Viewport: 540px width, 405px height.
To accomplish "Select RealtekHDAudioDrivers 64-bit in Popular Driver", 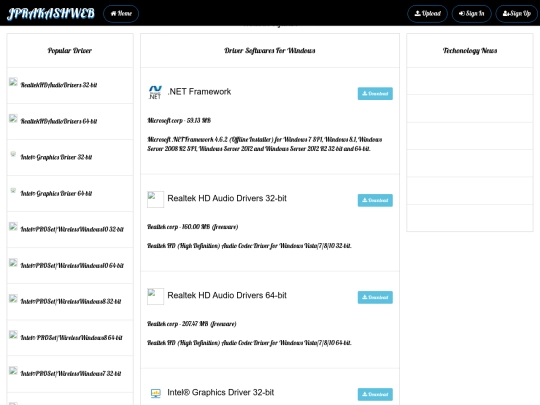I will coord(59,121).
